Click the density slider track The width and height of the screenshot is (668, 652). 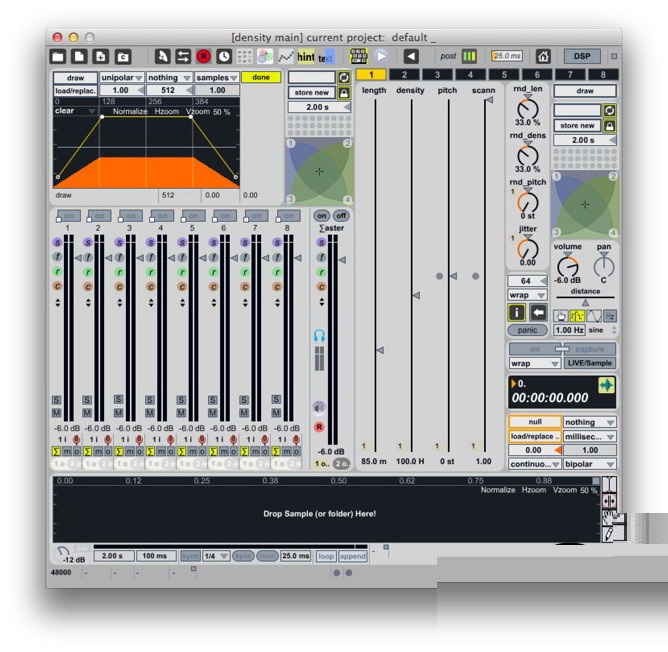tap(412, 275)
